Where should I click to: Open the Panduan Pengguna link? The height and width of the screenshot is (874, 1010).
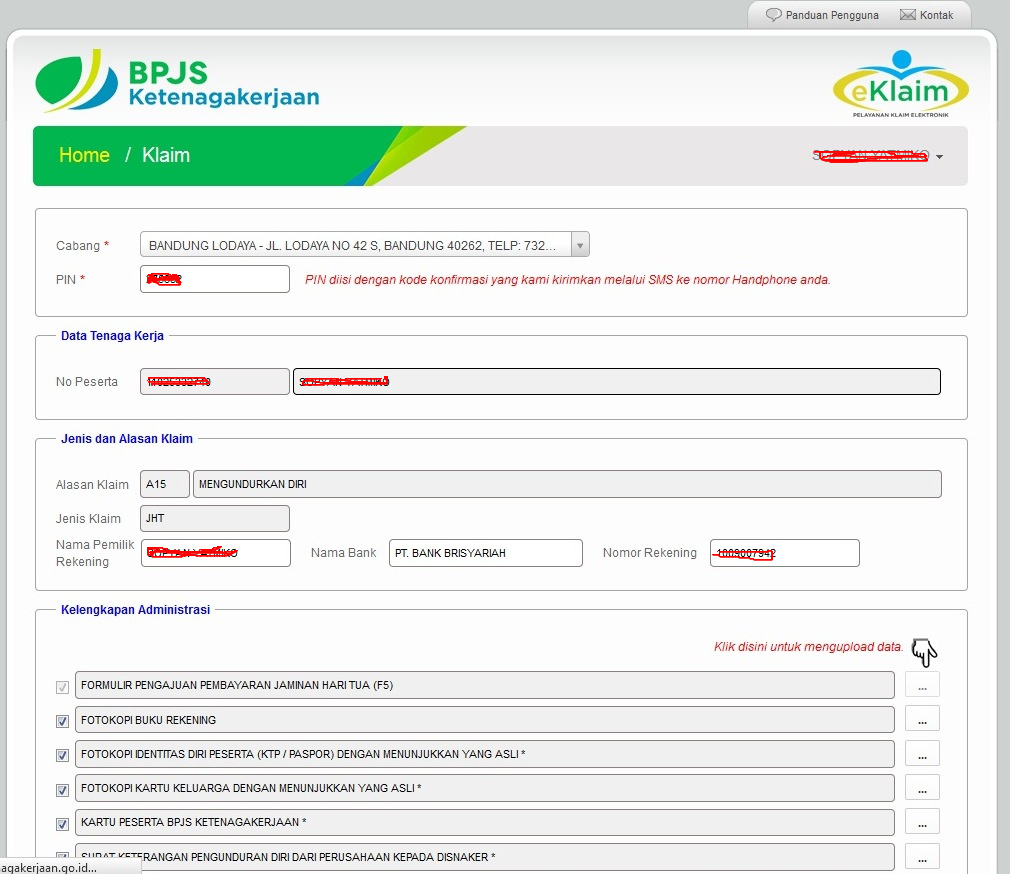[x=832, y=15]
